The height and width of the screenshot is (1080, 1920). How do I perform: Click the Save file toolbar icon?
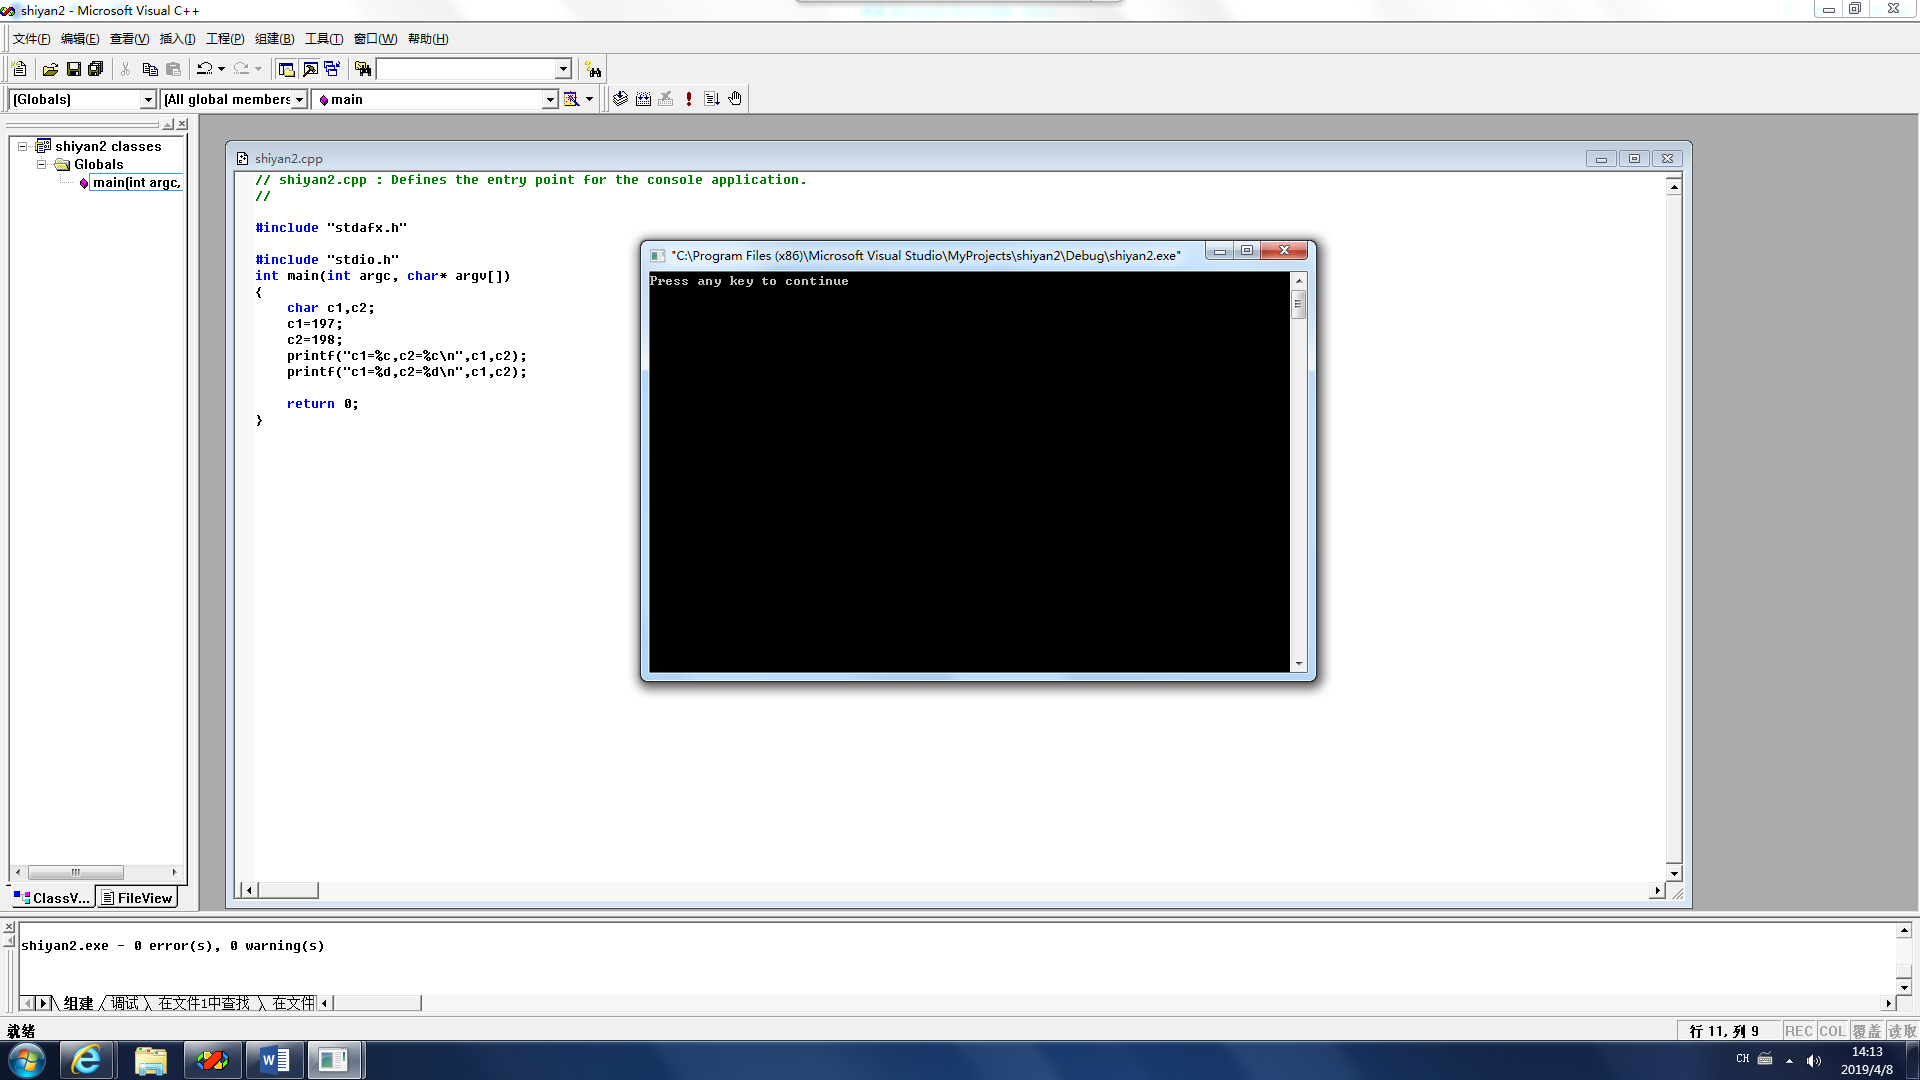73,69
